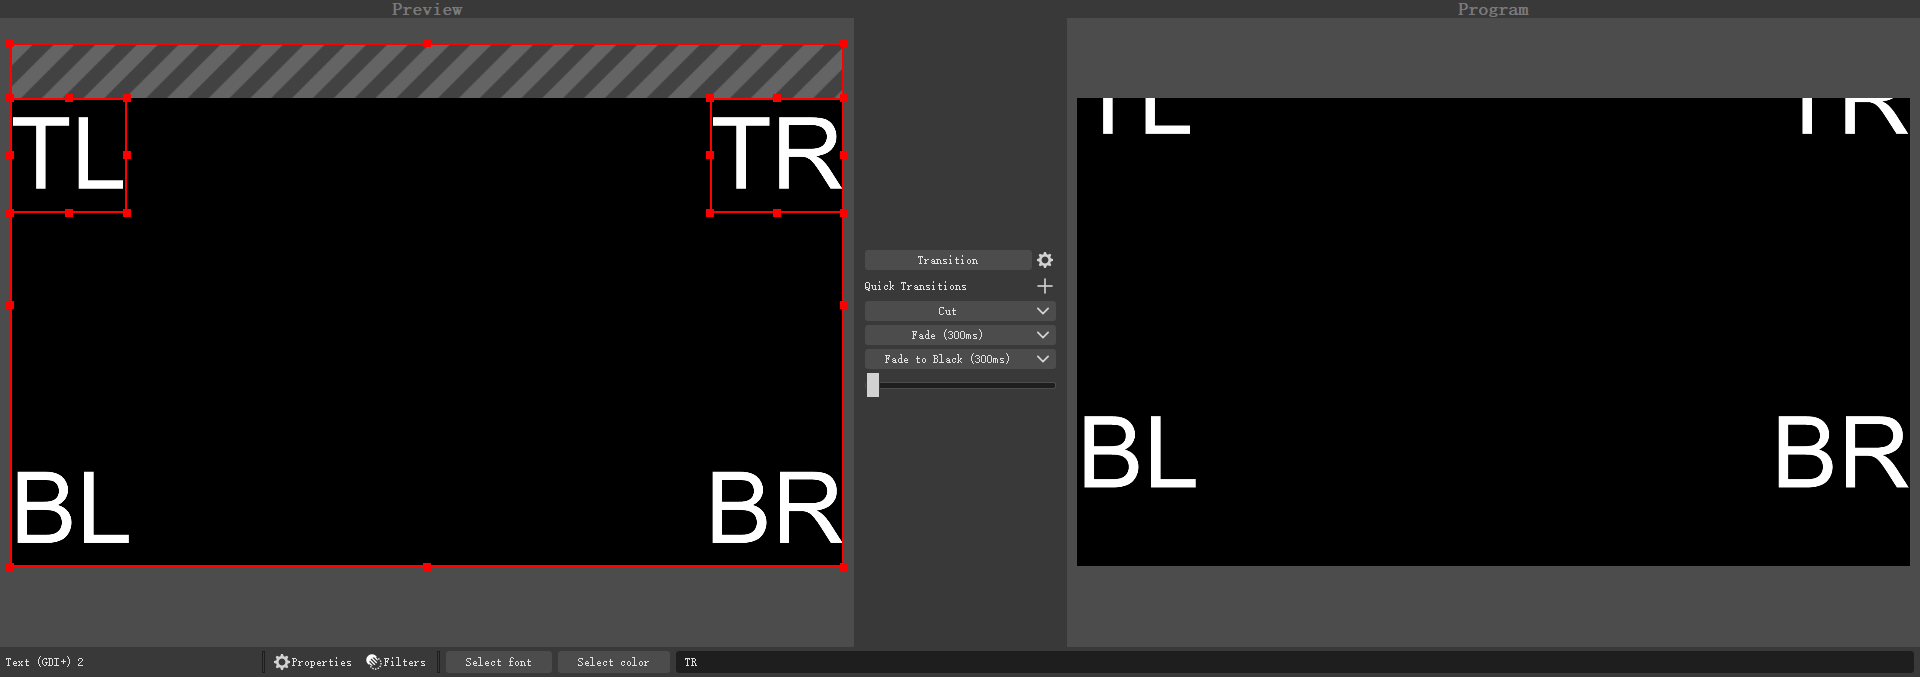Expand the Cut transition dropdown arrow
The image size is (1920, 677).
click(1043, 311)
